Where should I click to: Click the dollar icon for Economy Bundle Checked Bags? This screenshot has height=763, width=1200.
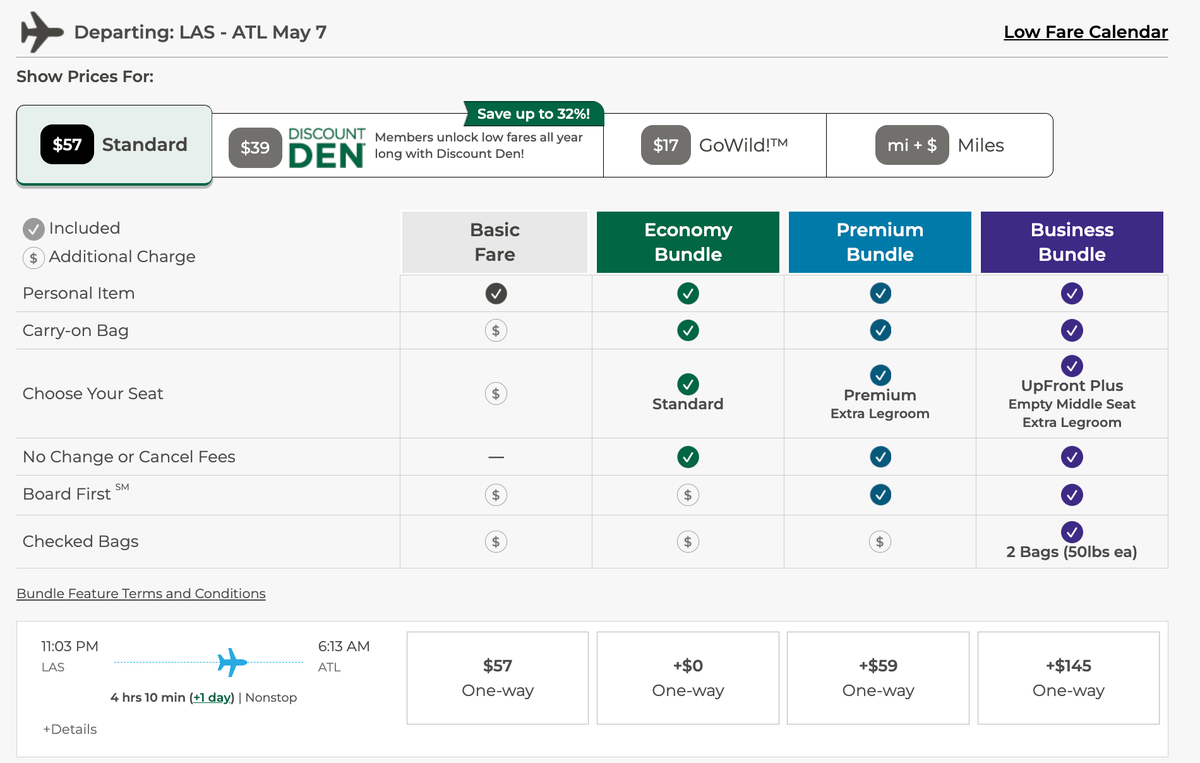[x=687, y=541]
